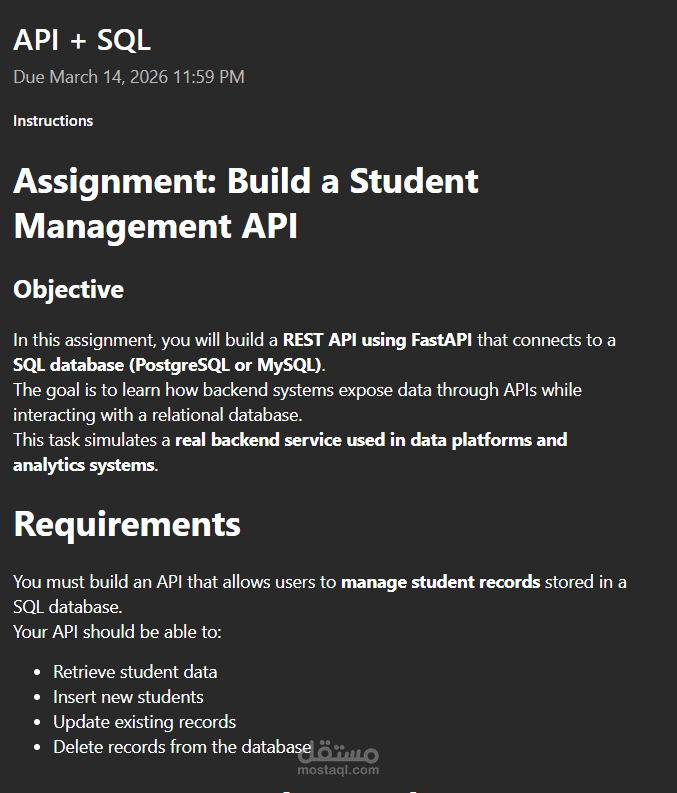
Task: Click "Delete records from the database" list item
Action: click(x=182, y=747)
